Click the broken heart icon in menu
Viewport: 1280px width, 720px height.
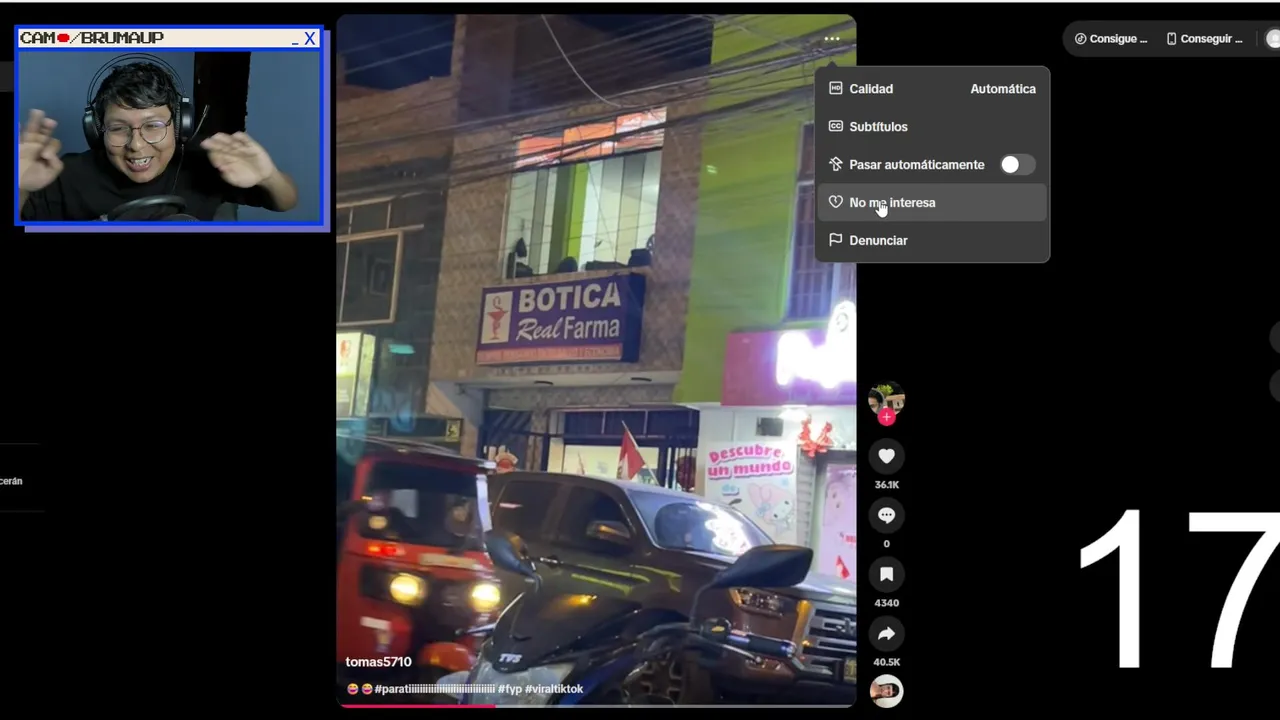pyautogui.click(x=836, y=203)
